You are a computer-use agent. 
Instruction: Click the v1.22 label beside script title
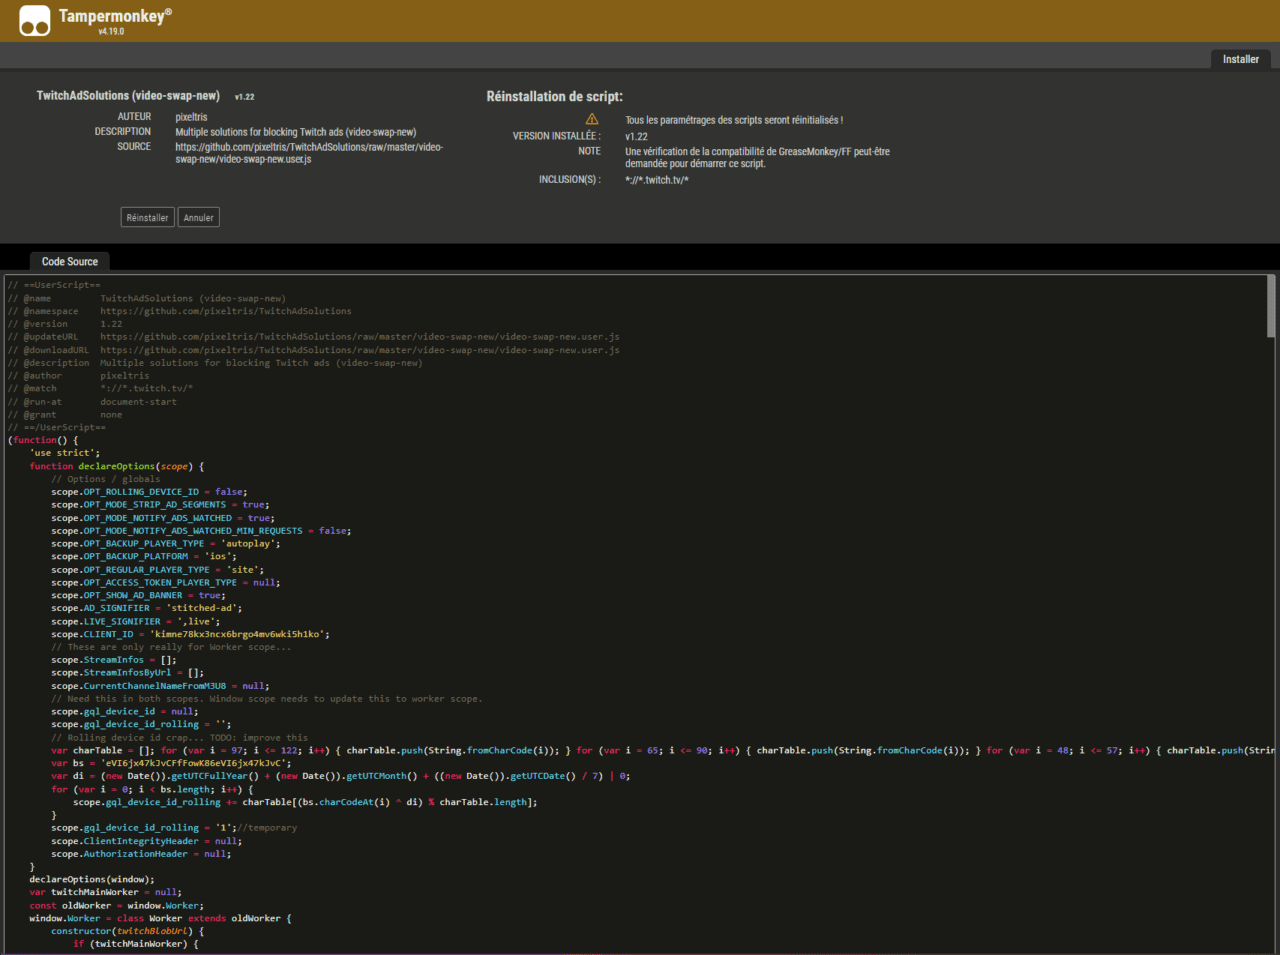tap(245, 97)
